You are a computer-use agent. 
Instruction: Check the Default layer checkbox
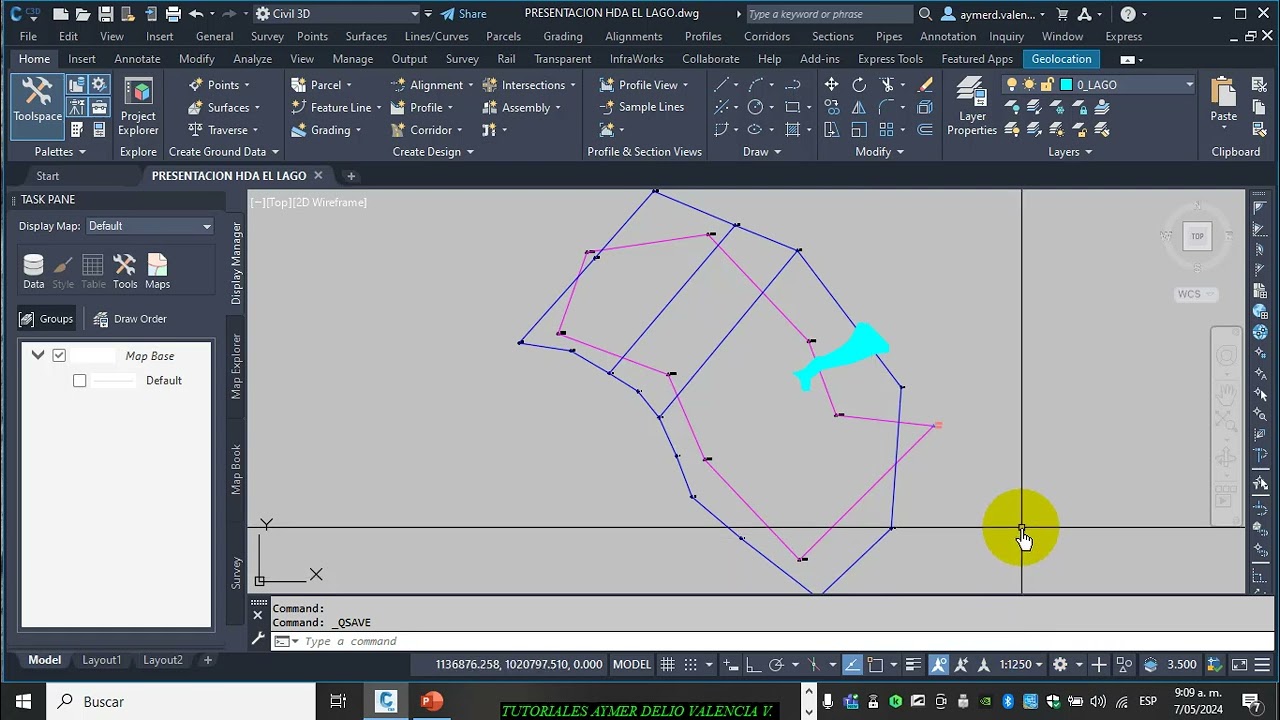(x=79, y=380)
